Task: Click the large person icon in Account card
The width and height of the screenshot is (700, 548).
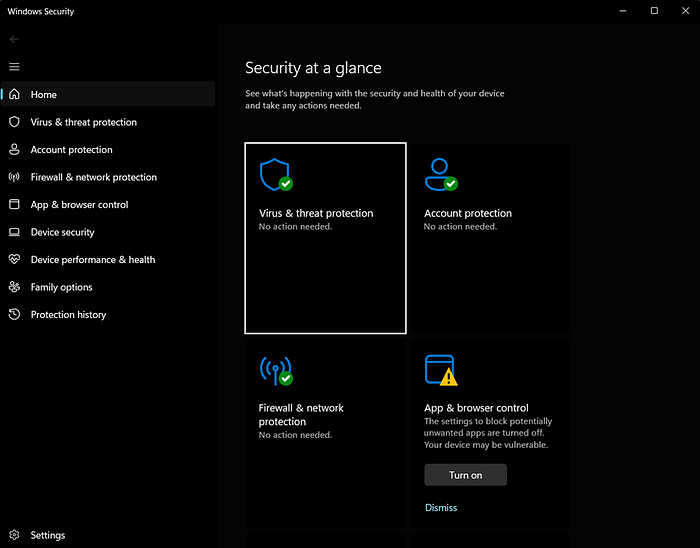Action: pyautogui.click(x=441, y=174)
